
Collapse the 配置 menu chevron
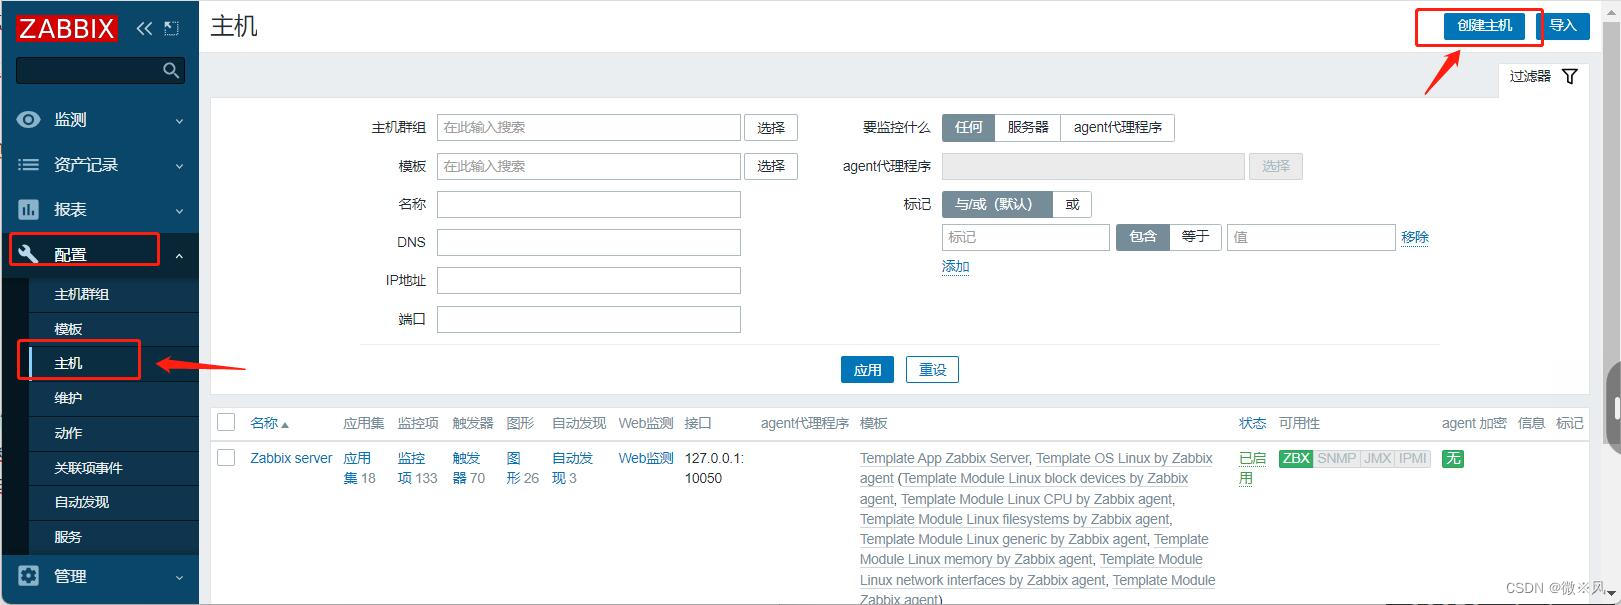coord(180,256)
